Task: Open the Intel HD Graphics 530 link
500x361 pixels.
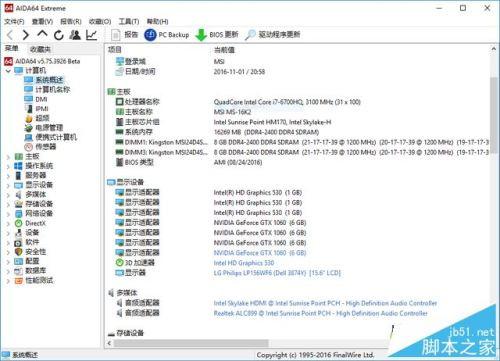Action: 244,263
